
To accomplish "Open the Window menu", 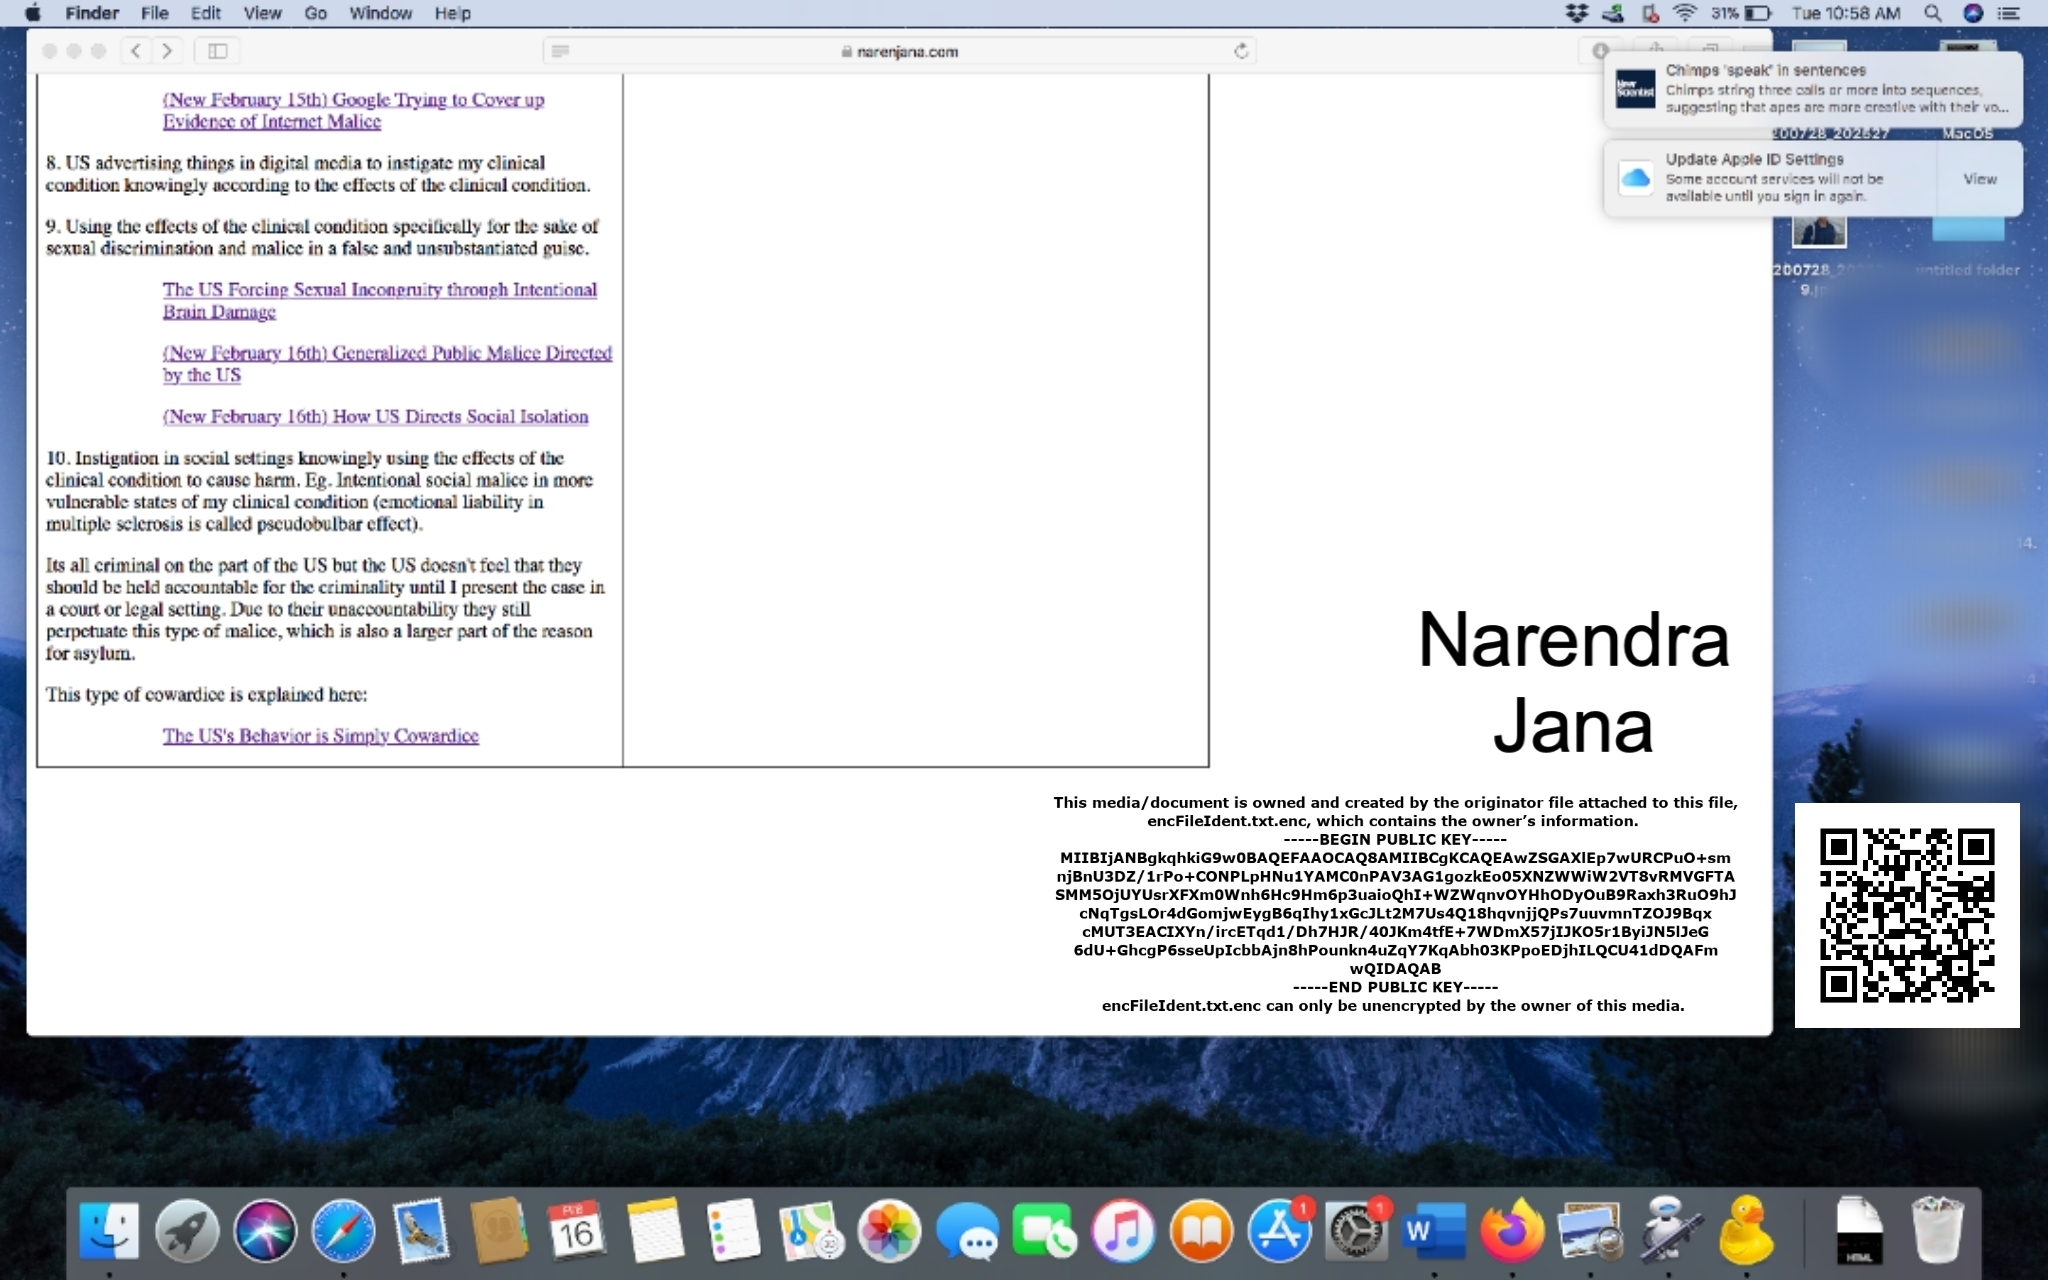I will (380, 13).
